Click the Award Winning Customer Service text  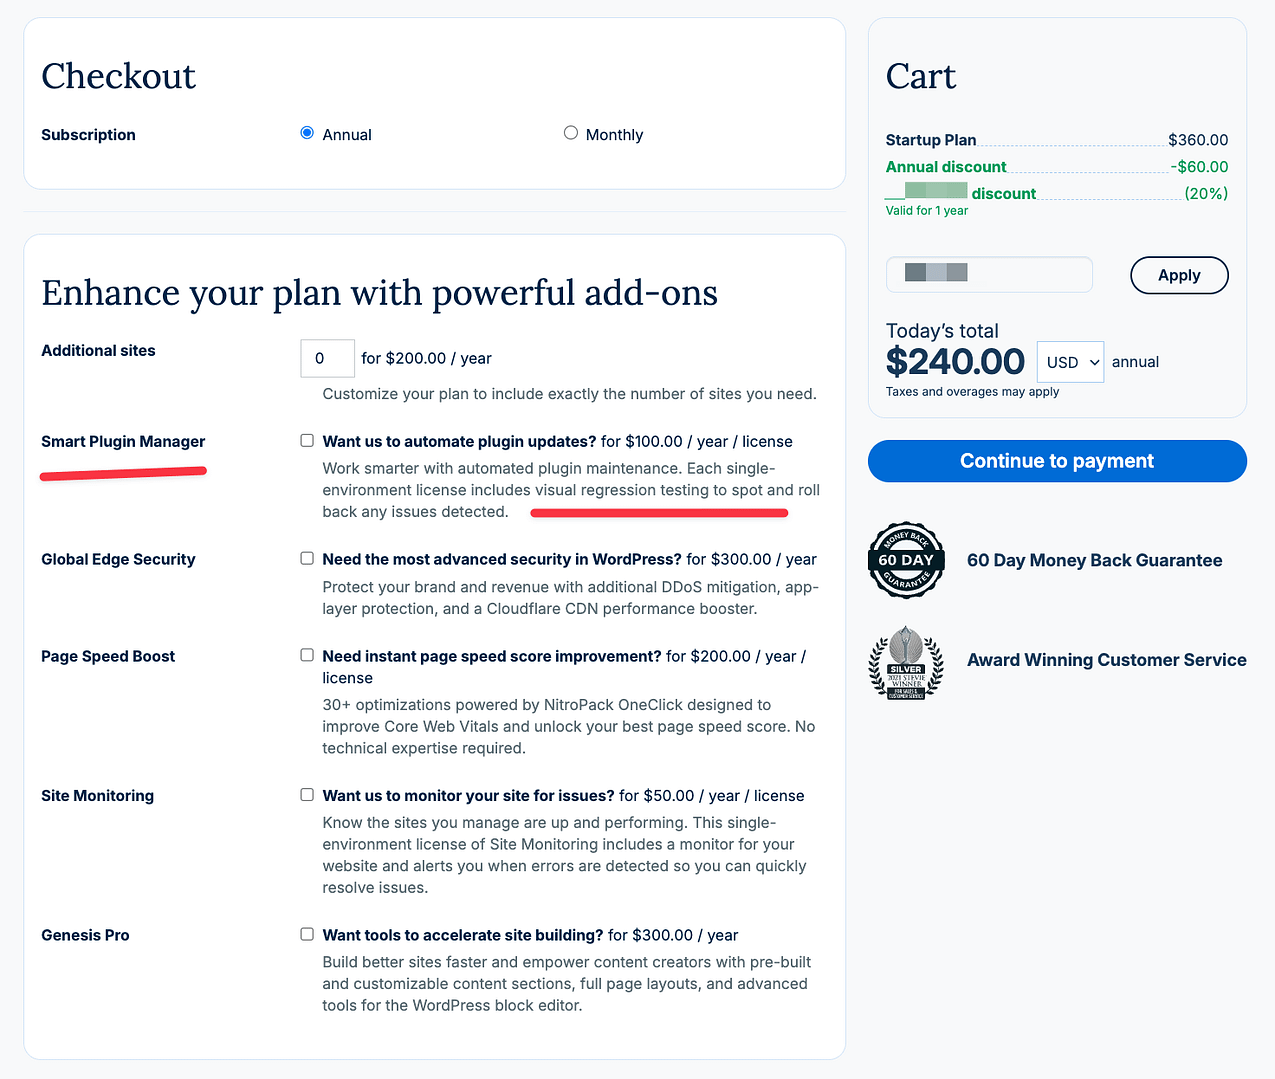[x=1107, y=660]
